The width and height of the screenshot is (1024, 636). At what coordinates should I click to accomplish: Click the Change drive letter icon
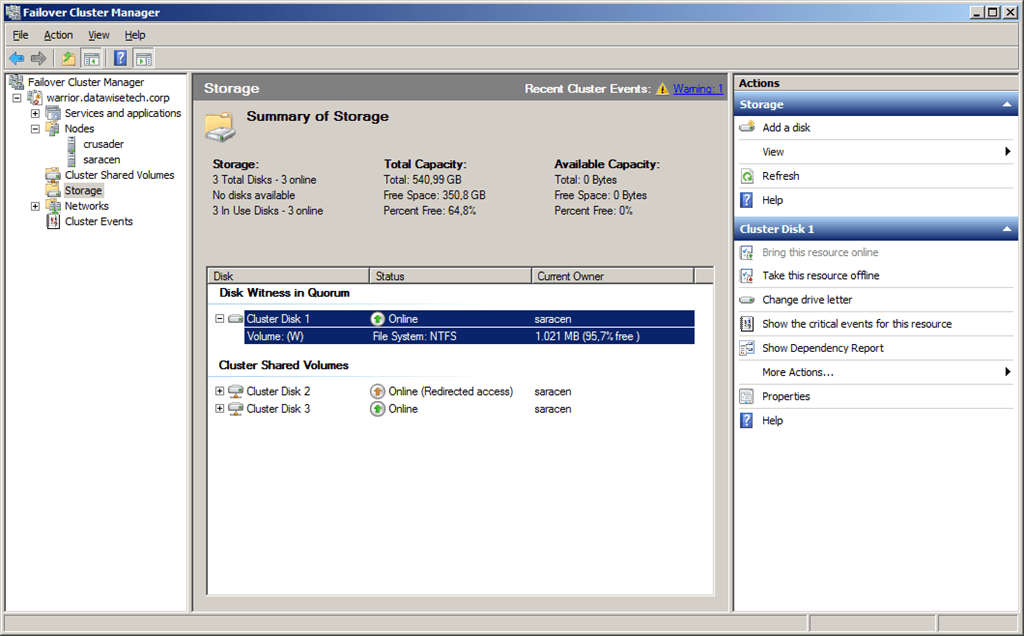pos(747,300)
